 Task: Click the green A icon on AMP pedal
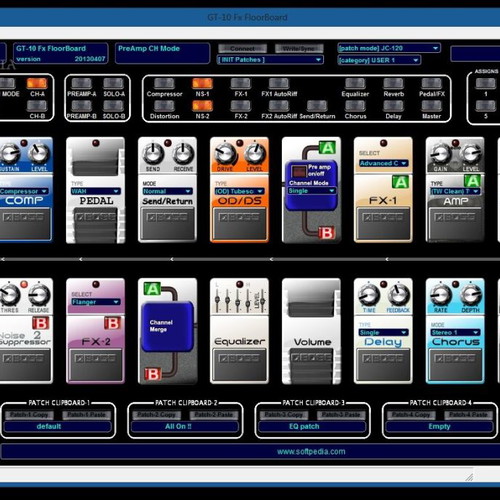472,182
